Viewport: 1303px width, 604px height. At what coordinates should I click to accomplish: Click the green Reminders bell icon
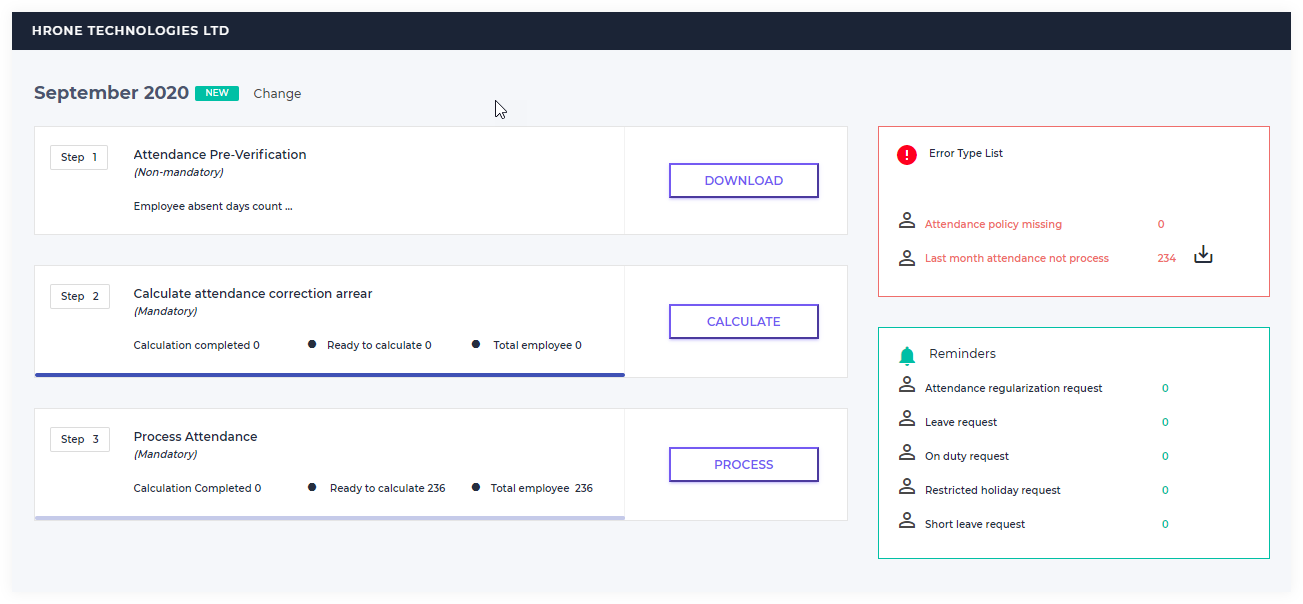(907, 355)
